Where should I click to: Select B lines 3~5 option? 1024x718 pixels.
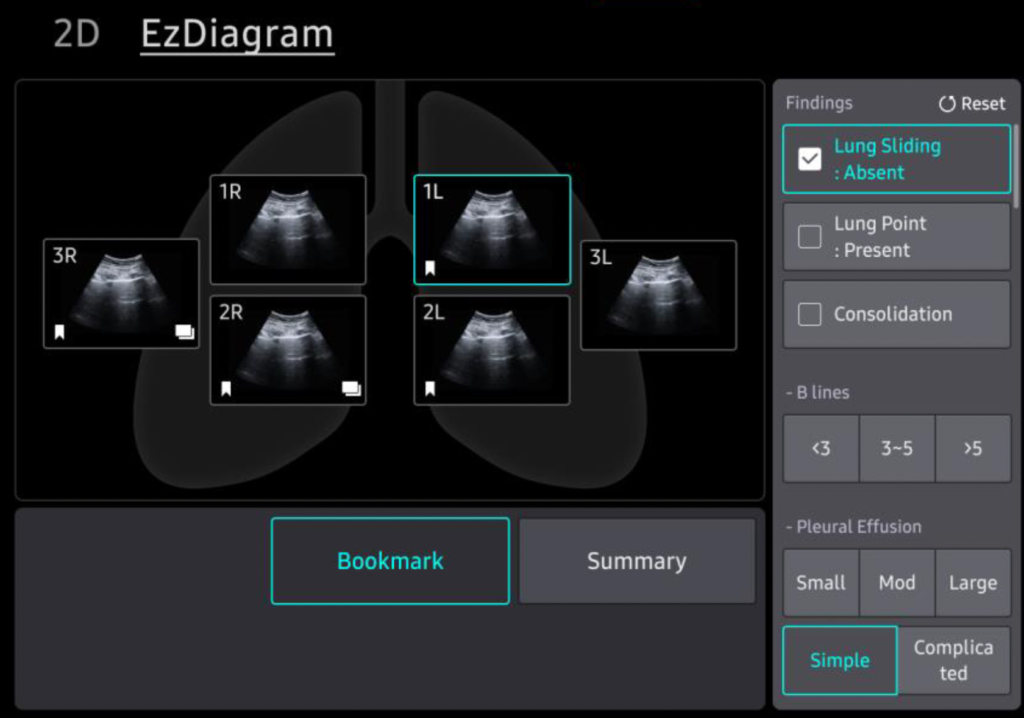tap(897, 448)
